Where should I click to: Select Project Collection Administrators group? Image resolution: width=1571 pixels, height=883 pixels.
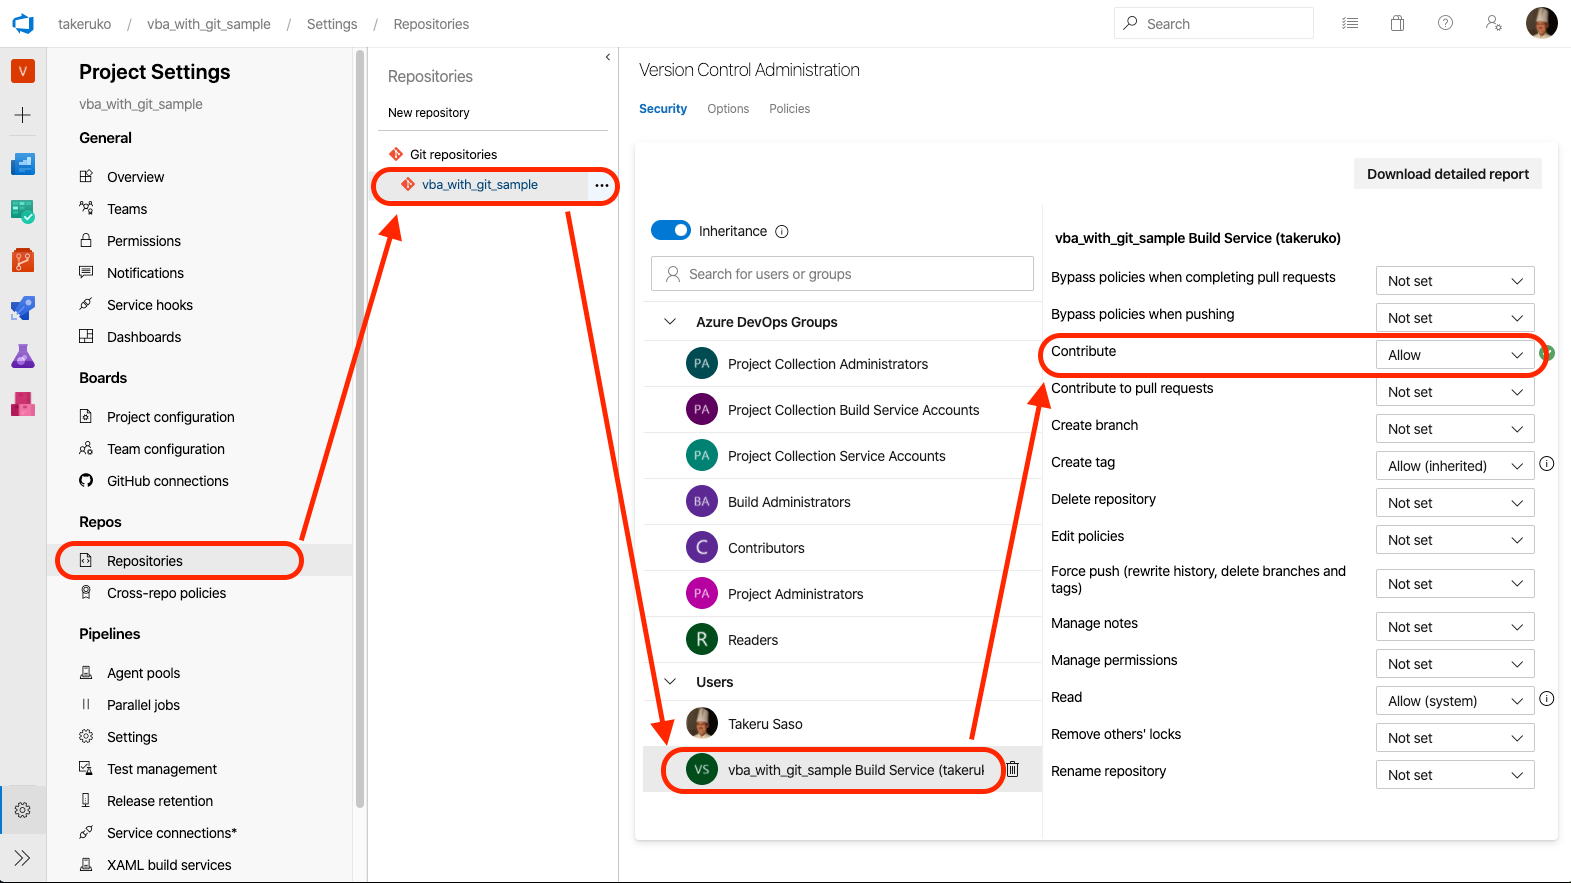[842, 364]
